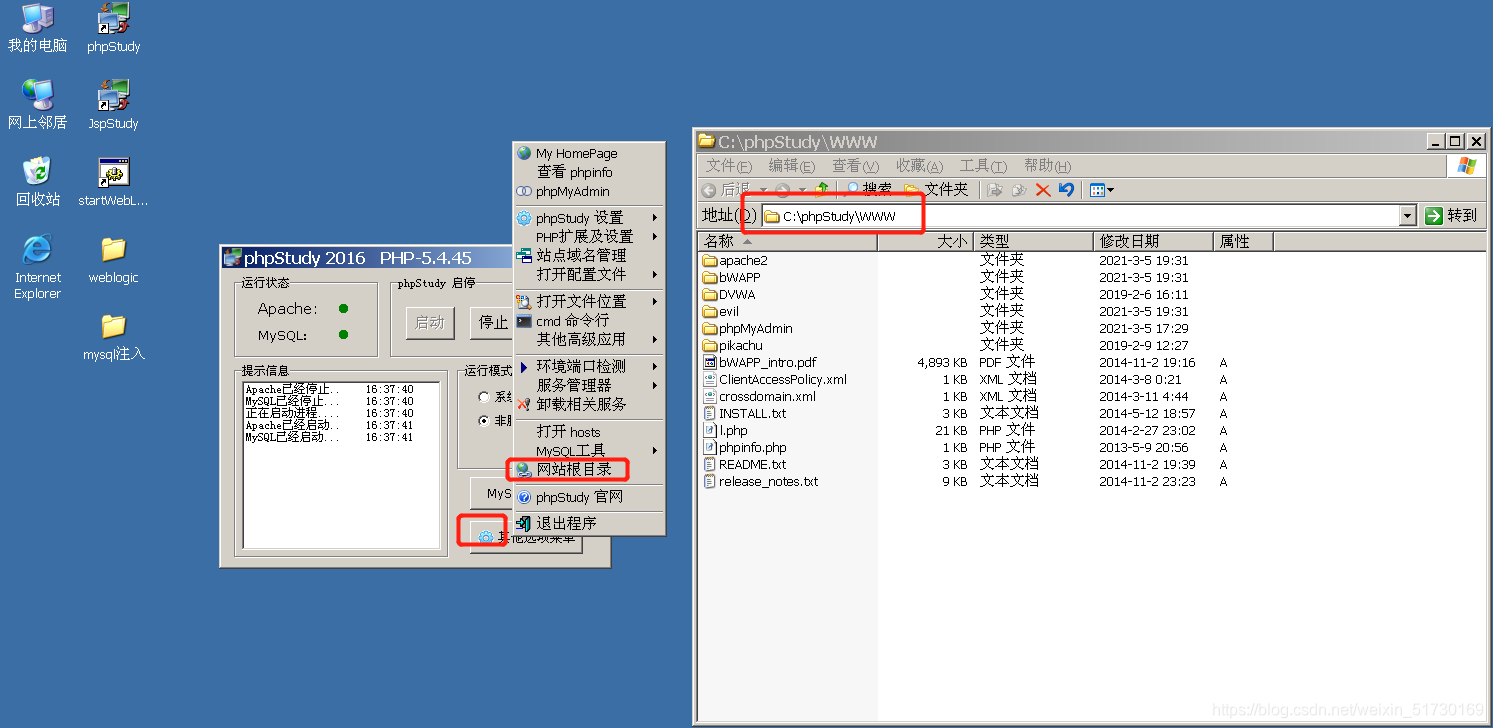Expand the address bar dropdown list
Viewport: 1493px width, 728px height.
(x=1408, y=215)
